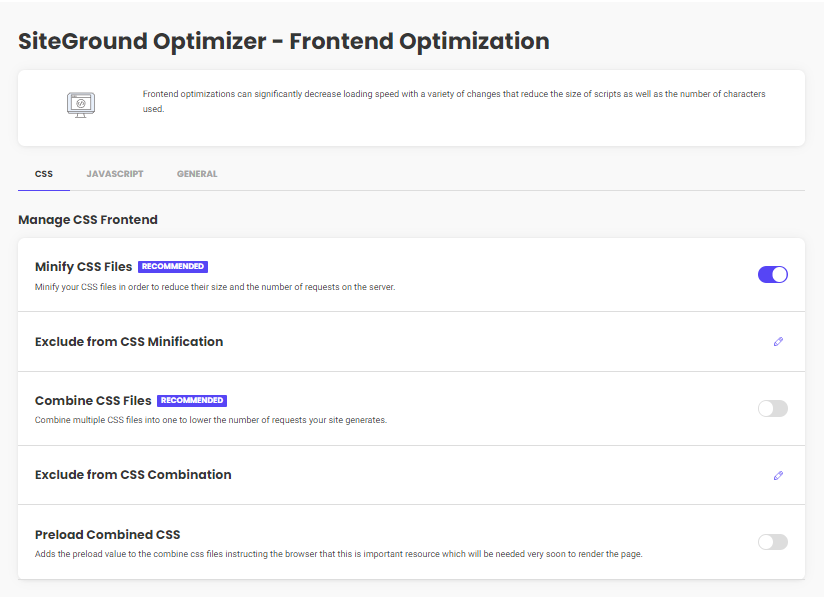
Task: Turn on Preload Combined CSS
Action: click(x=772, y=541)
